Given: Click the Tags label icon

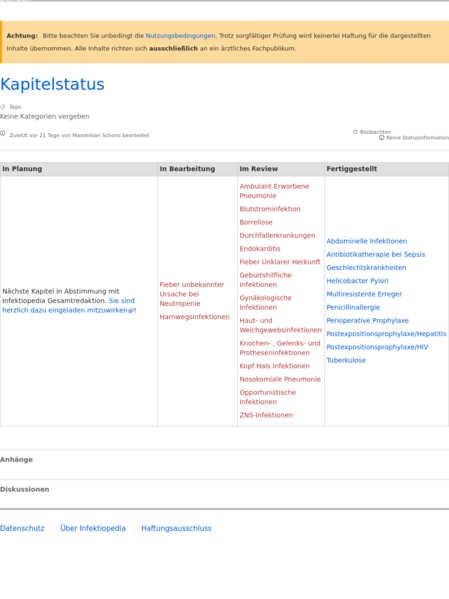Looking at the screenshot, I should click(3, 107).
